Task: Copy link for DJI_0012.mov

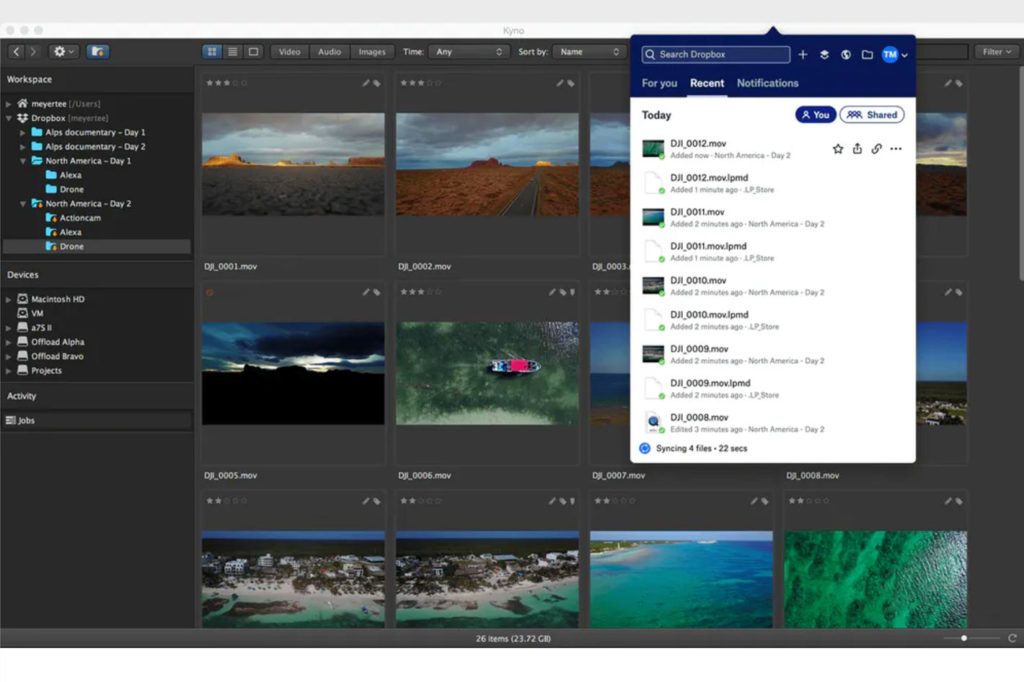Action: [x=876, y=149]
